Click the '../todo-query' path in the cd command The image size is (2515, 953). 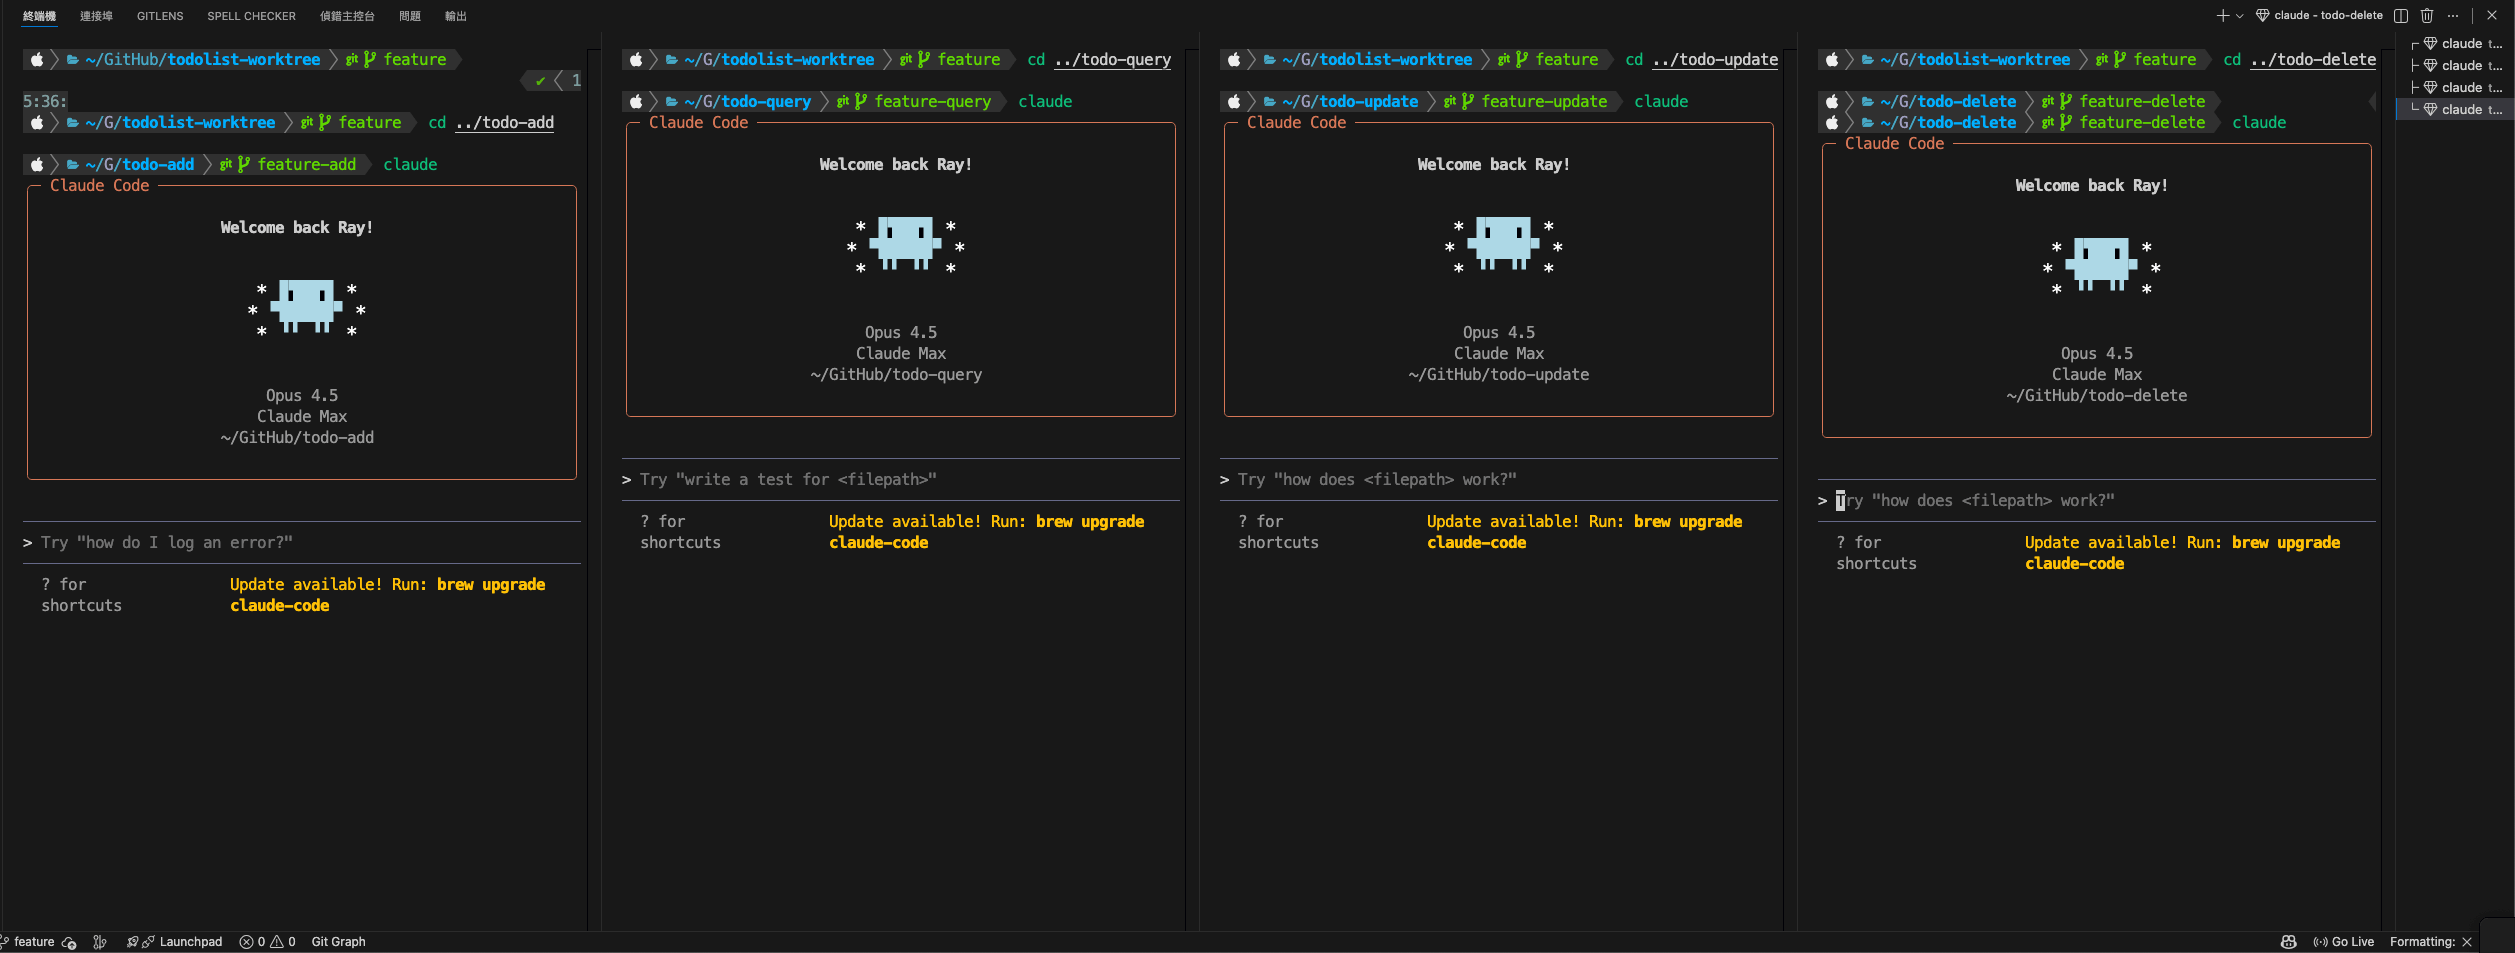(x=1113, y=60)
